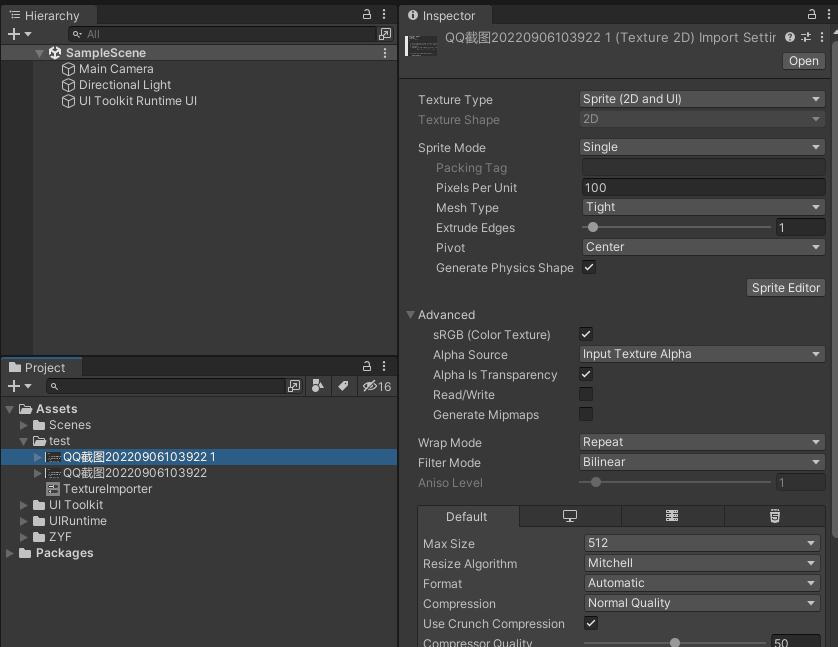Open Hierarchy panel three-dot menu

point(384,14)
